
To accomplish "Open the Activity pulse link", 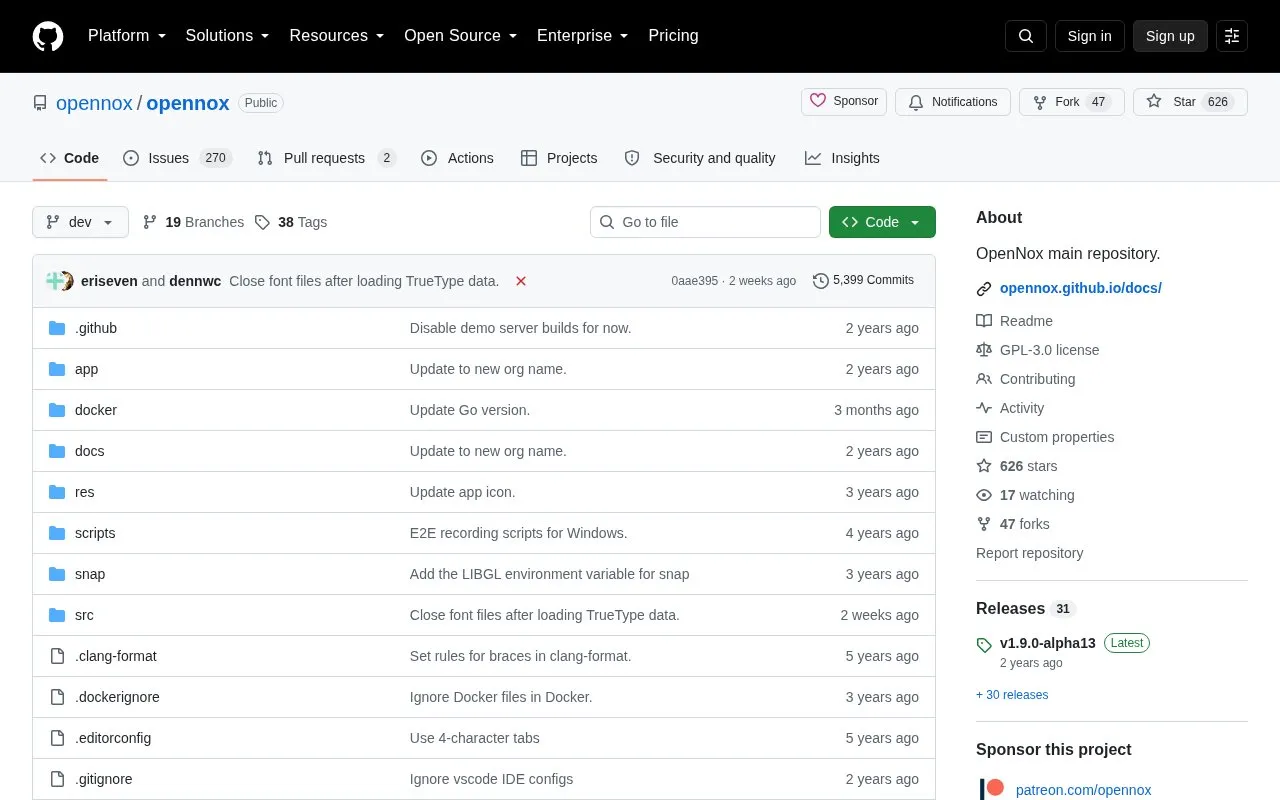I will pyautogui.click(x=1010, y=408).
